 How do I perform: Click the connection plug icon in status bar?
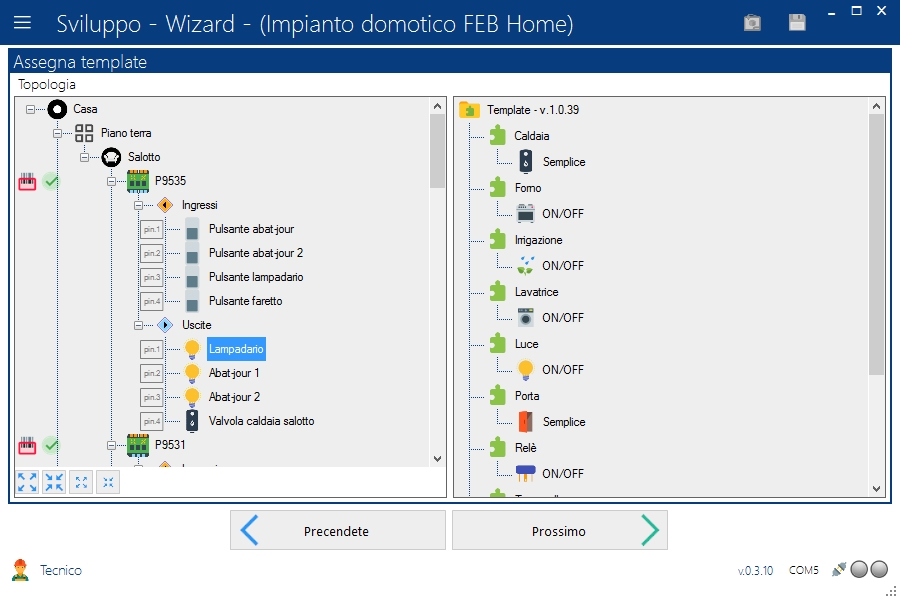(839, 570)
